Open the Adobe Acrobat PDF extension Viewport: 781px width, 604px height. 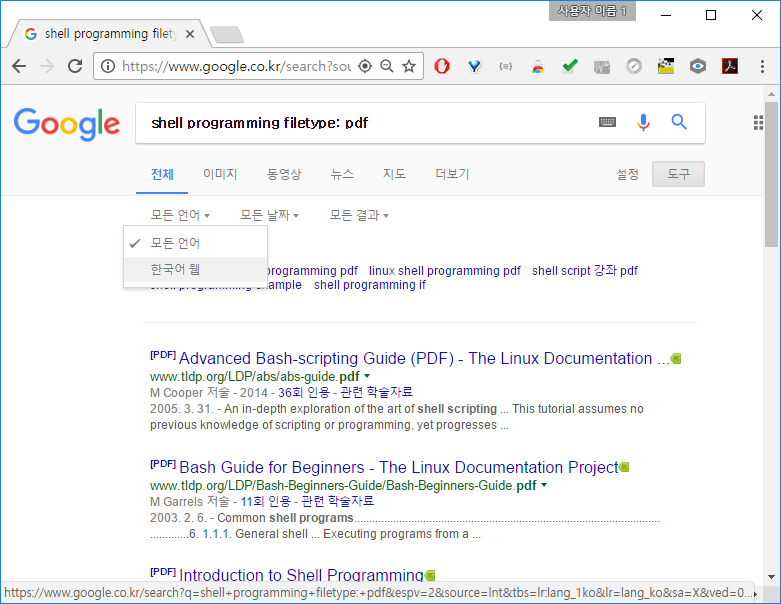(730, 66)
